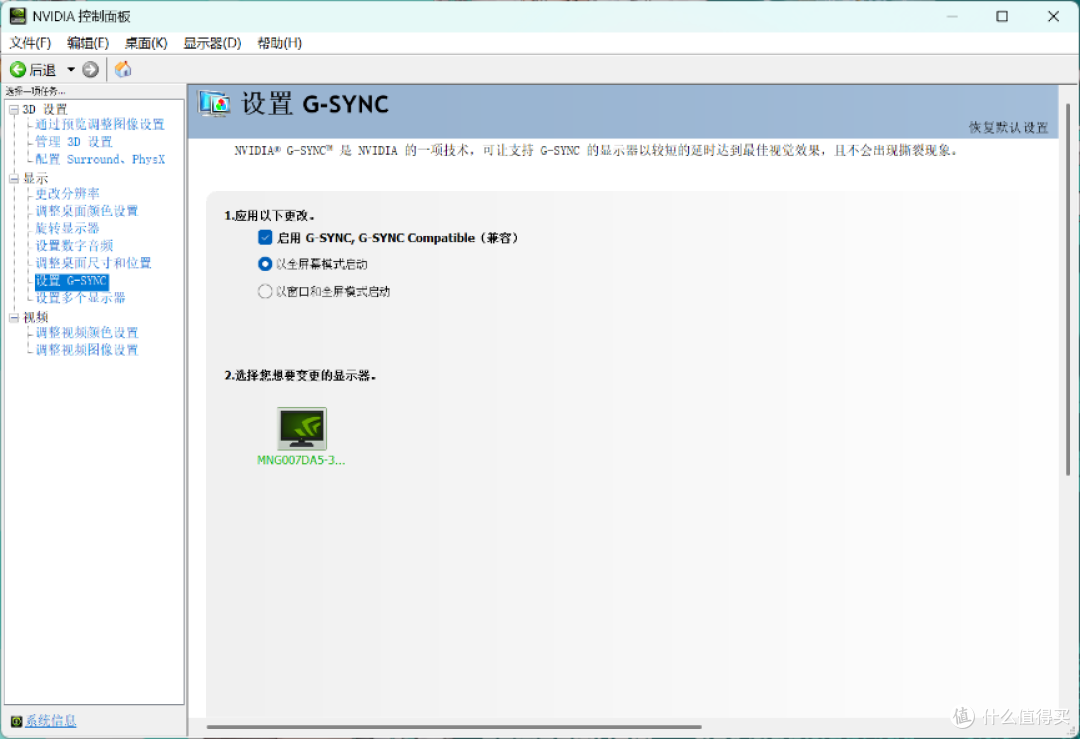Click the G-SYNC page header monitor icon

click(x=214, y=104)
